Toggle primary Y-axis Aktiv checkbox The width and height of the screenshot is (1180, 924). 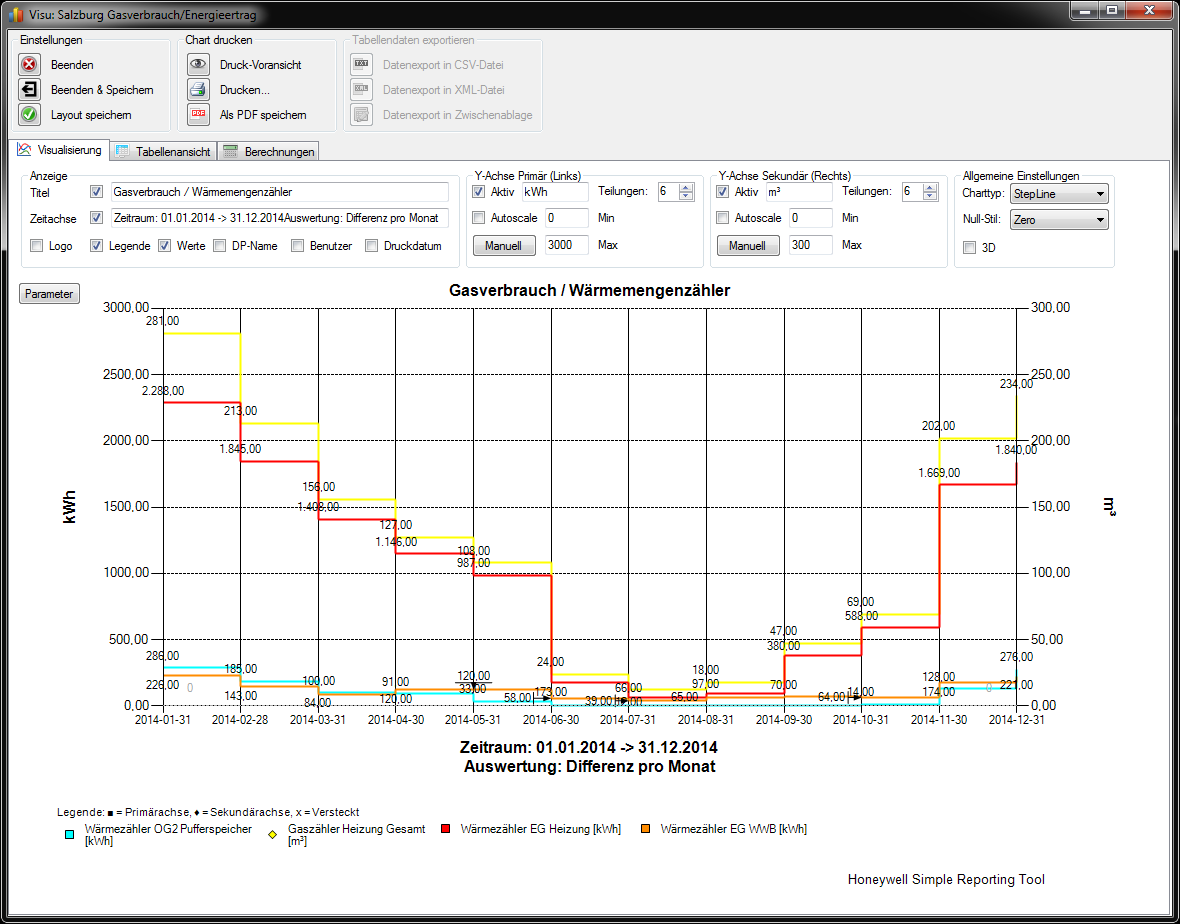(479, 192)
